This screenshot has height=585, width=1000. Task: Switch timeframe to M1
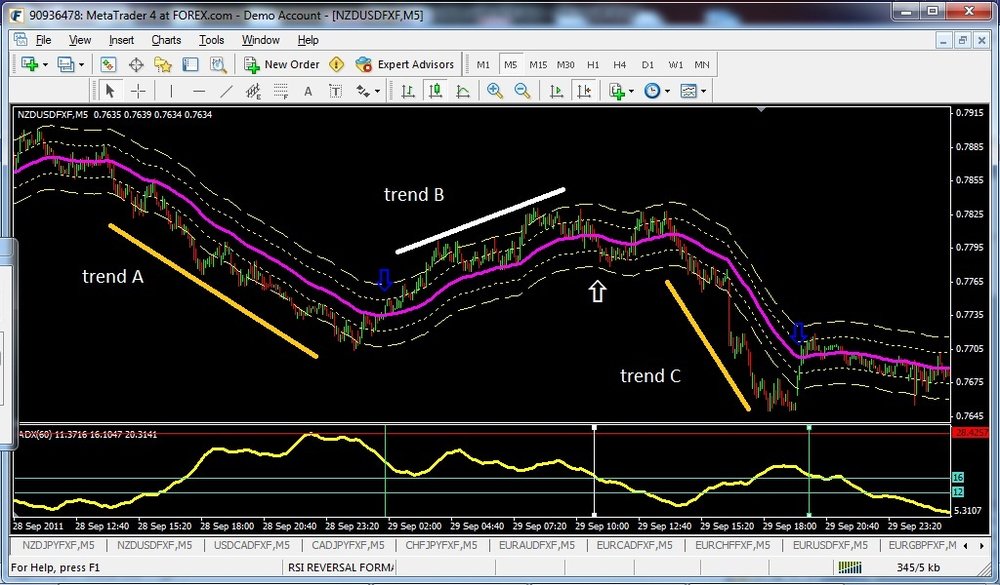pos(483,64)
